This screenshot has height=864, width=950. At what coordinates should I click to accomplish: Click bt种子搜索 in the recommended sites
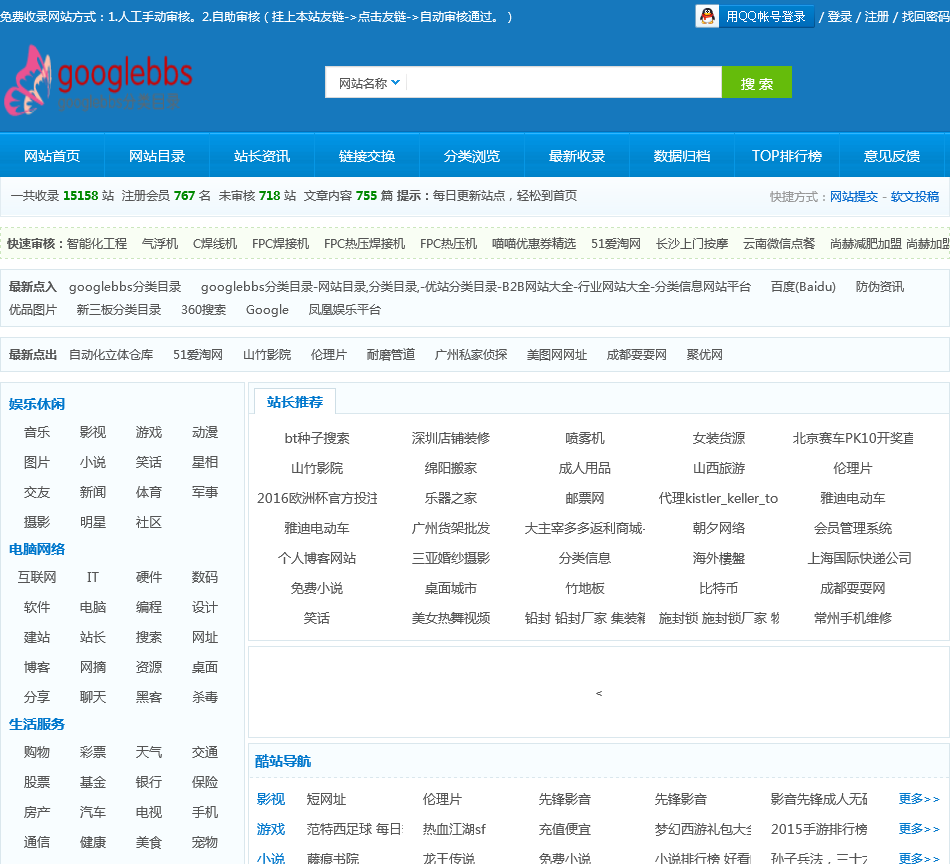coord(317,438)
